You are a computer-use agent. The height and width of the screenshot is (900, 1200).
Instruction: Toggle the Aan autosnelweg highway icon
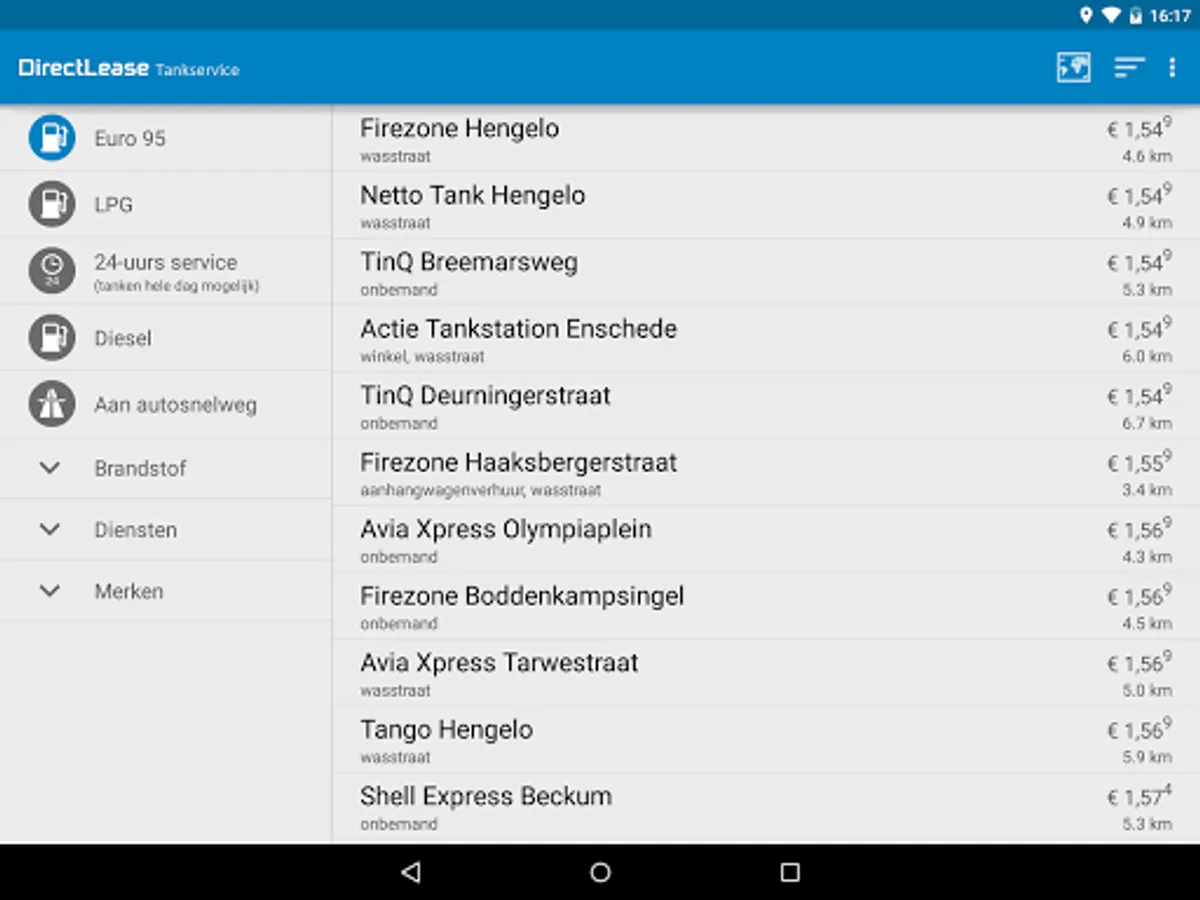(52, 404)
